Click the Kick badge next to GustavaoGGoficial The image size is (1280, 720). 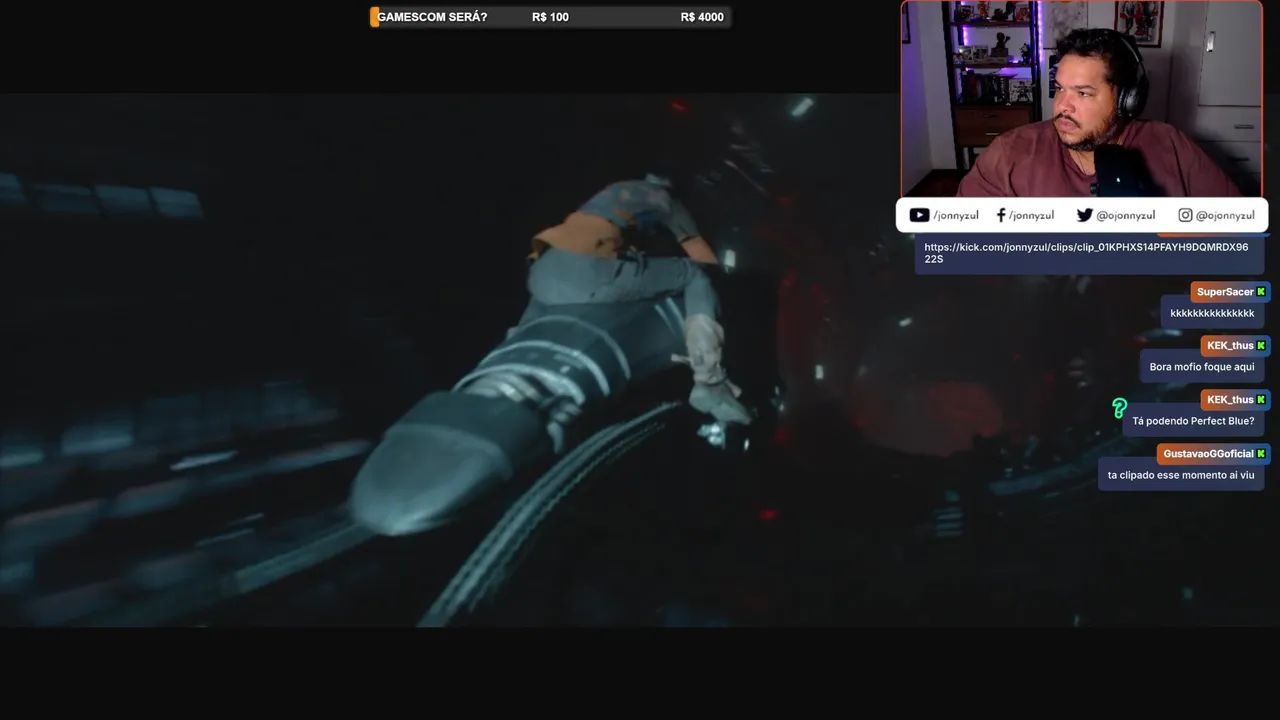tap(1261, 454)
